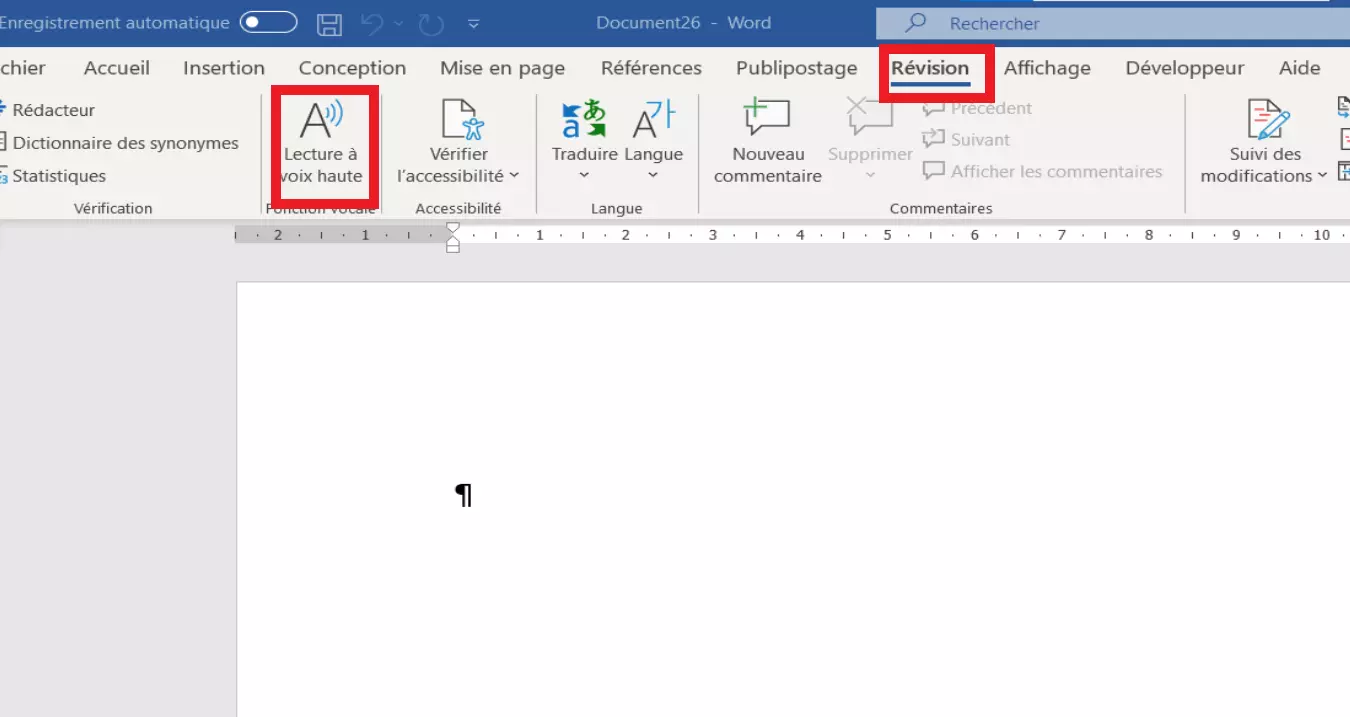The width and height of the screenshot is (1350, 717).
Task: Expand the Suivi des modifications dropdown arrow
Action: click(x=1322, y=176)
